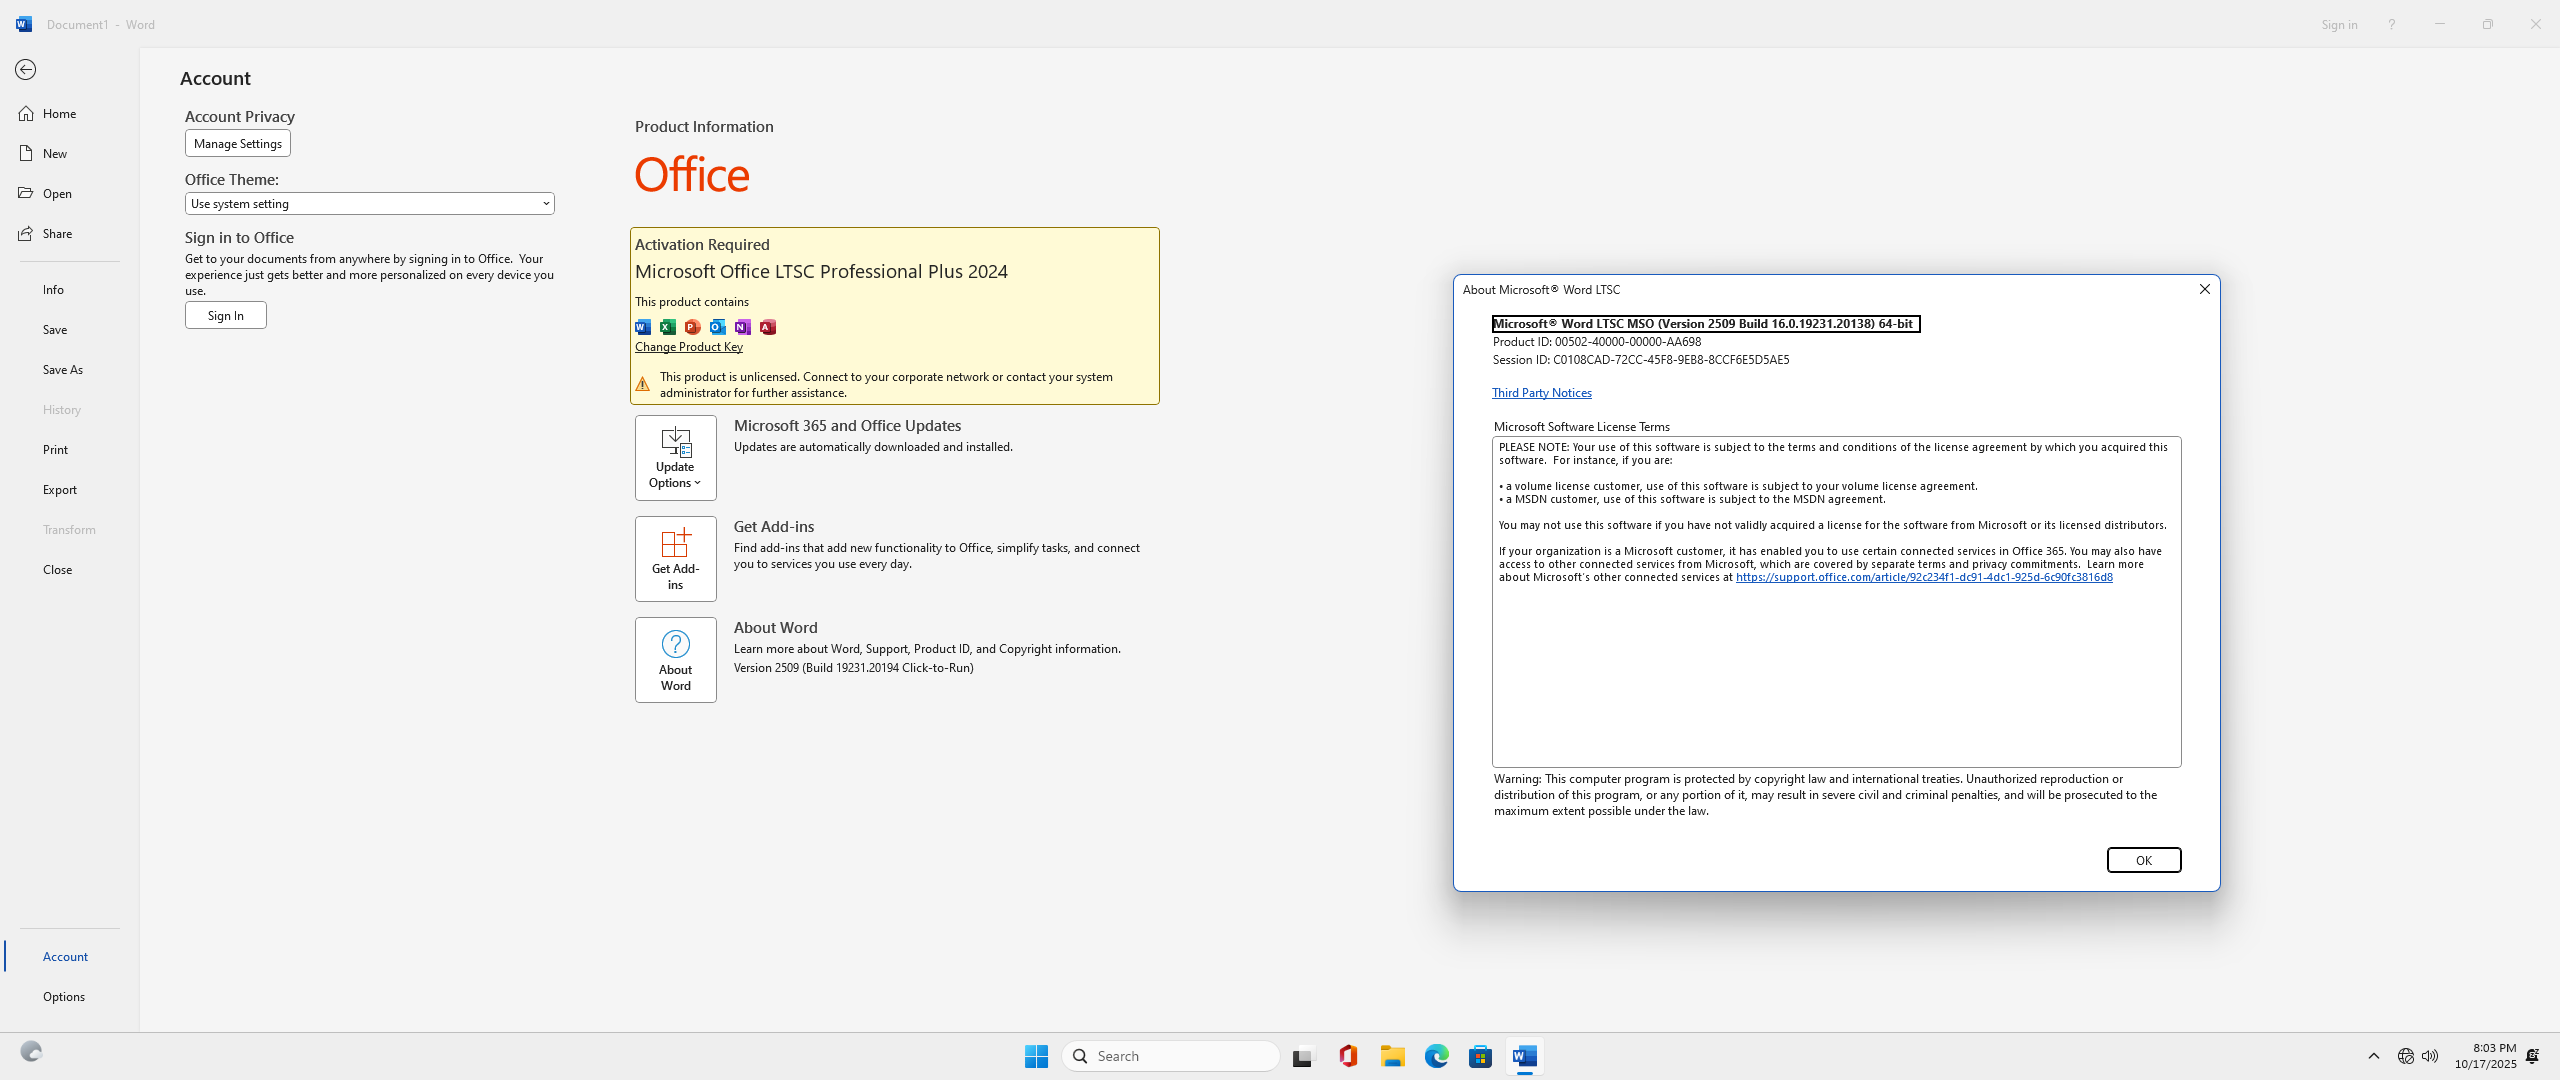The image size is (2560, 1080).
Task: Open About Word info button
Action: [675, 660]
